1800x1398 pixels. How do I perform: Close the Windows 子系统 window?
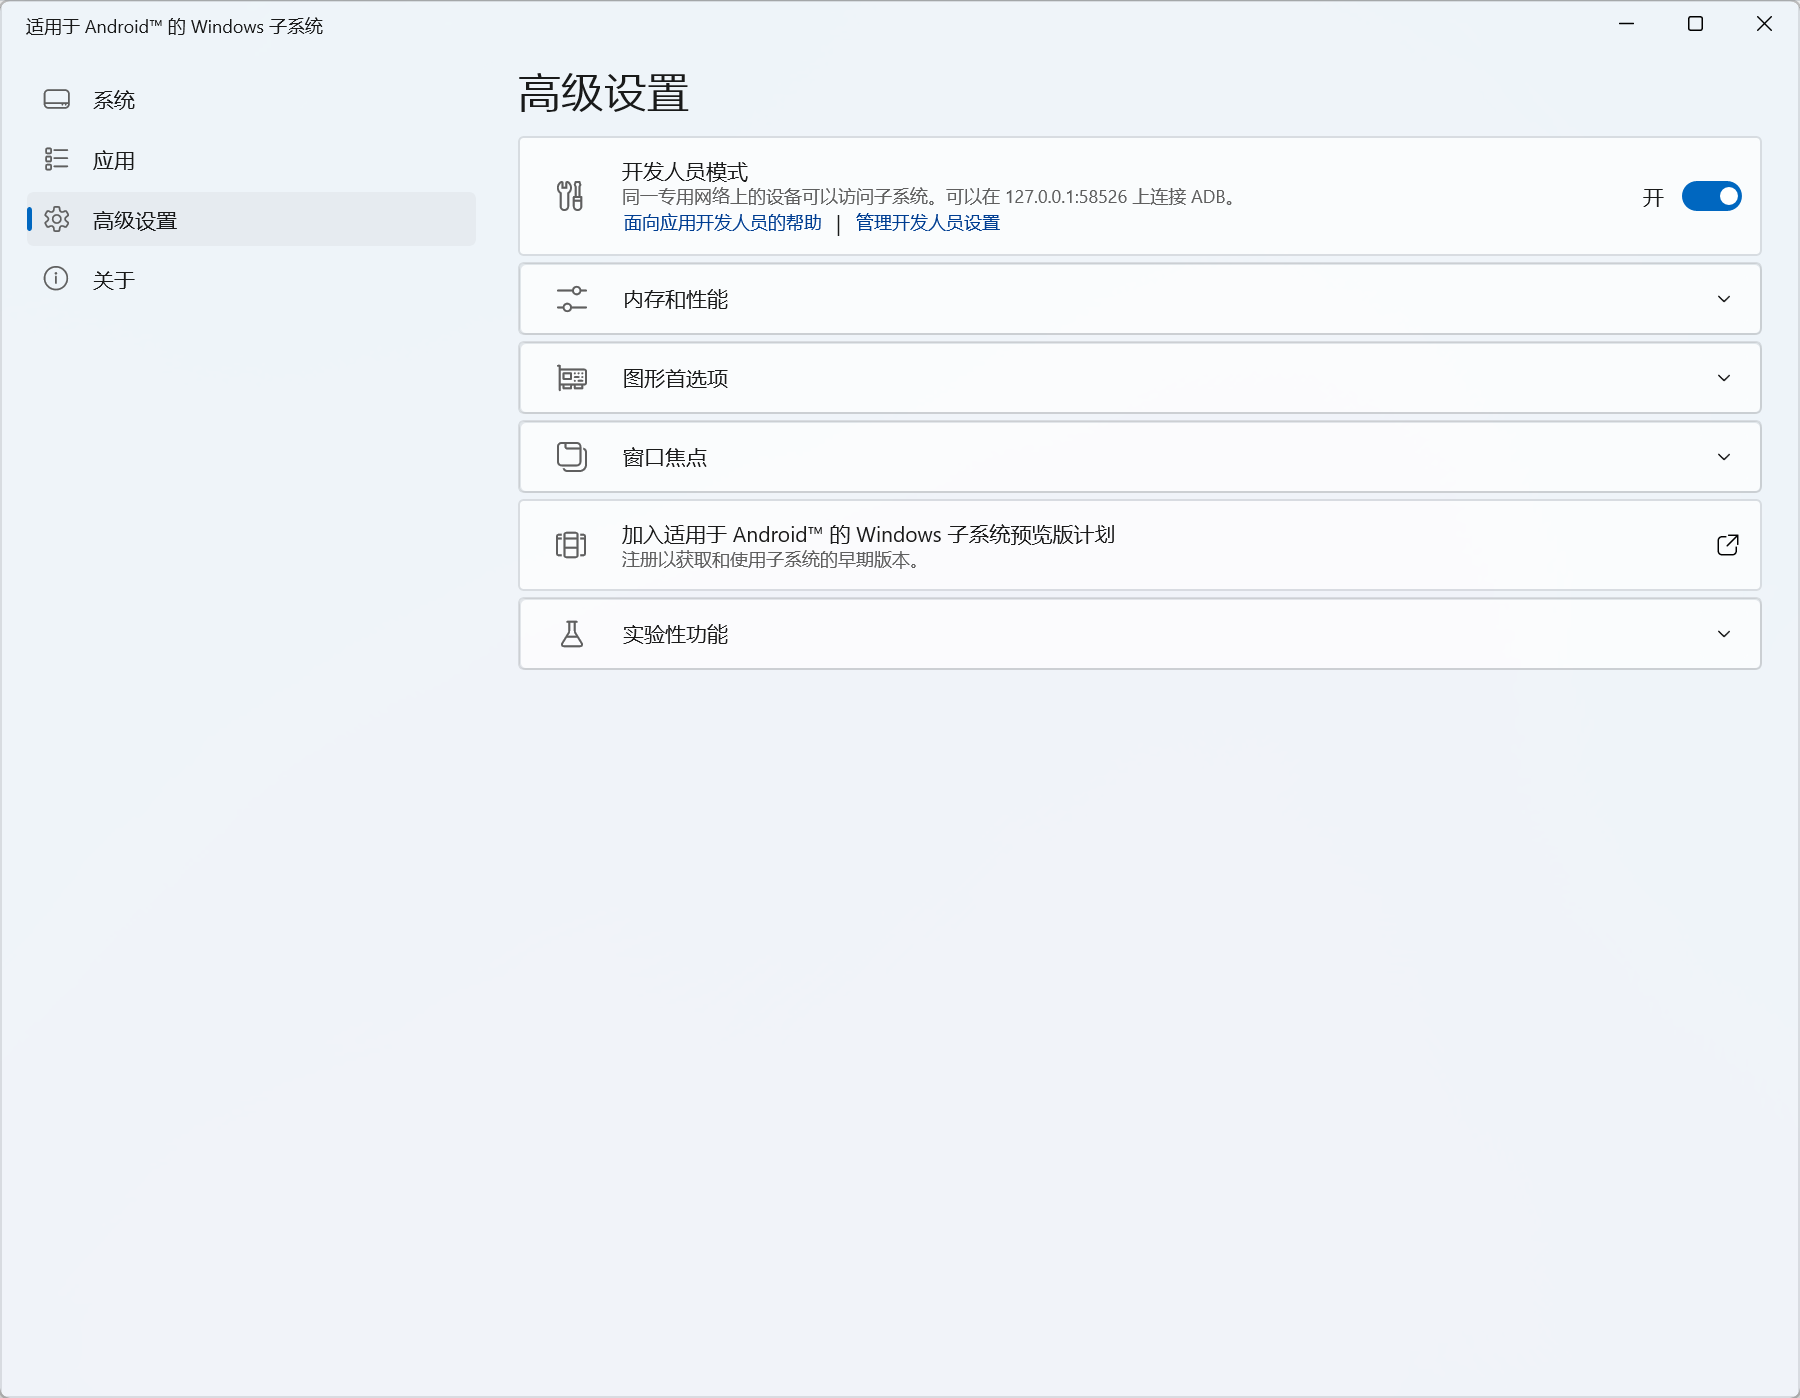(1764, 24)
